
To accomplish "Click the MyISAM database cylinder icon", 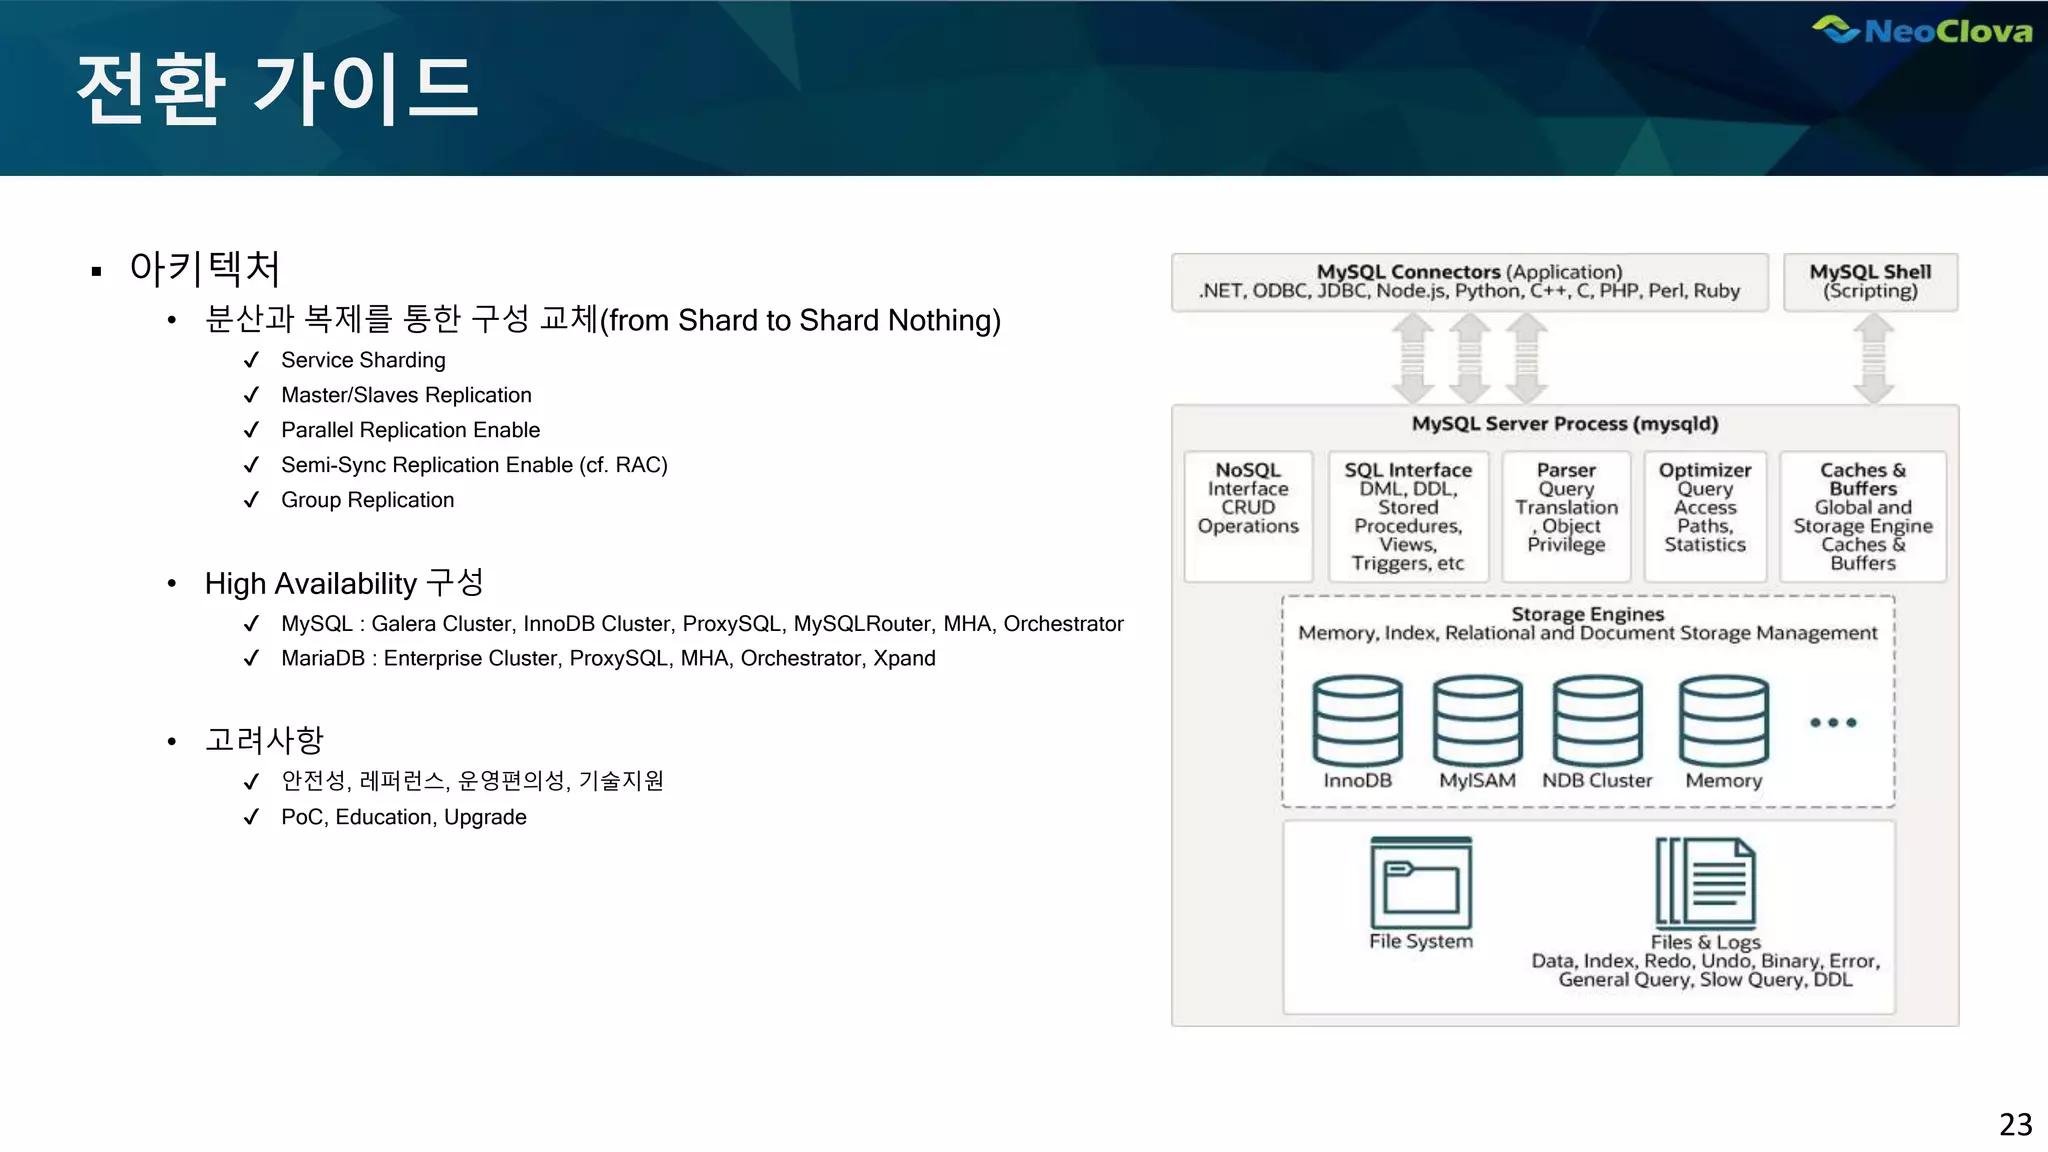I will (x=1477, y=720).
